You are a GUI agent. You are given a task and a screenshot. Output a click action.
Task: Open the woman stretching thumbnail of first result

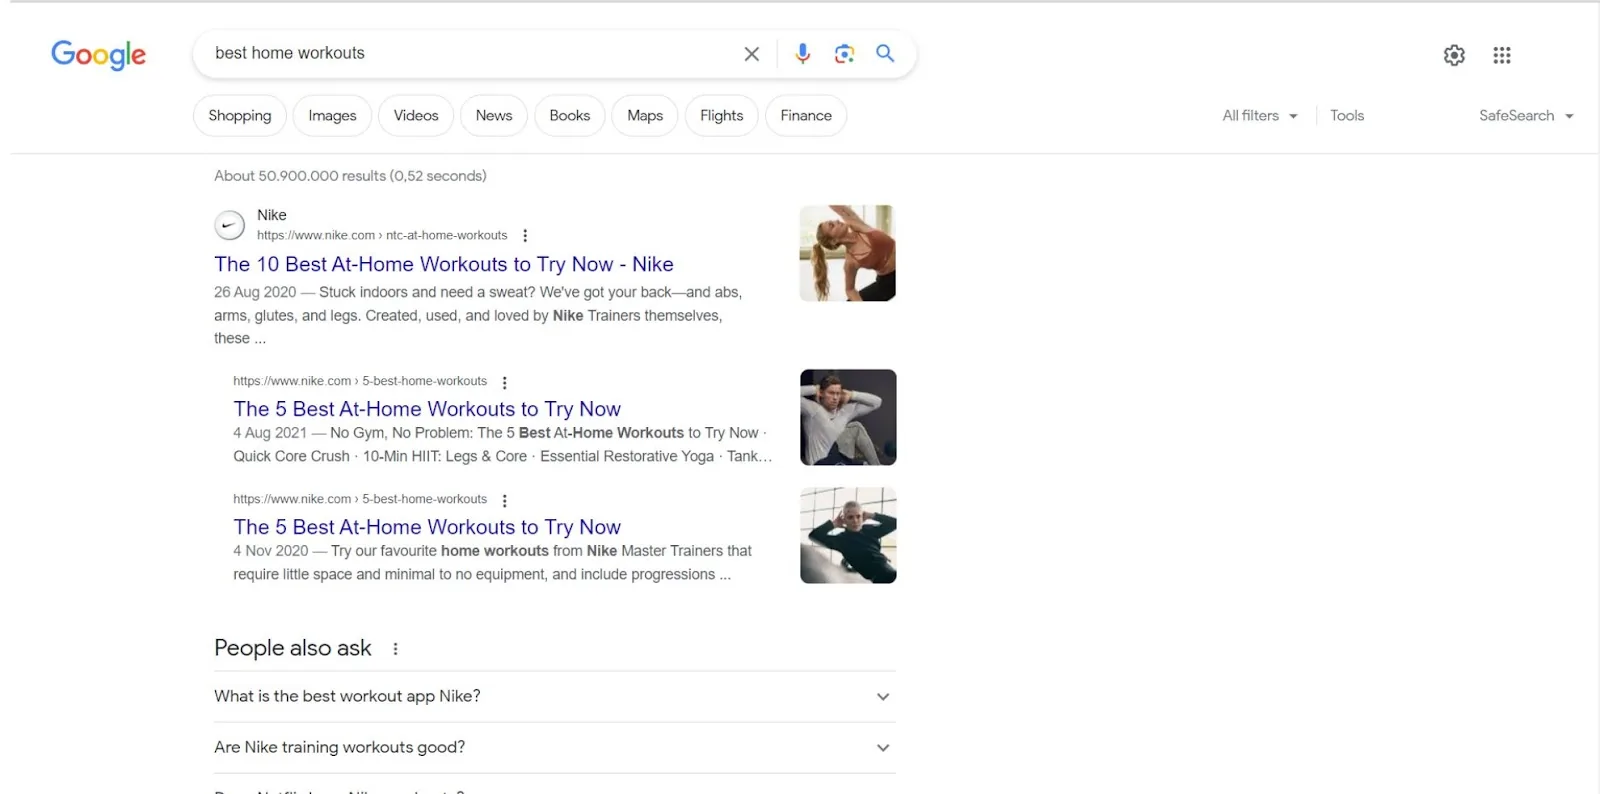click(847, 253)
